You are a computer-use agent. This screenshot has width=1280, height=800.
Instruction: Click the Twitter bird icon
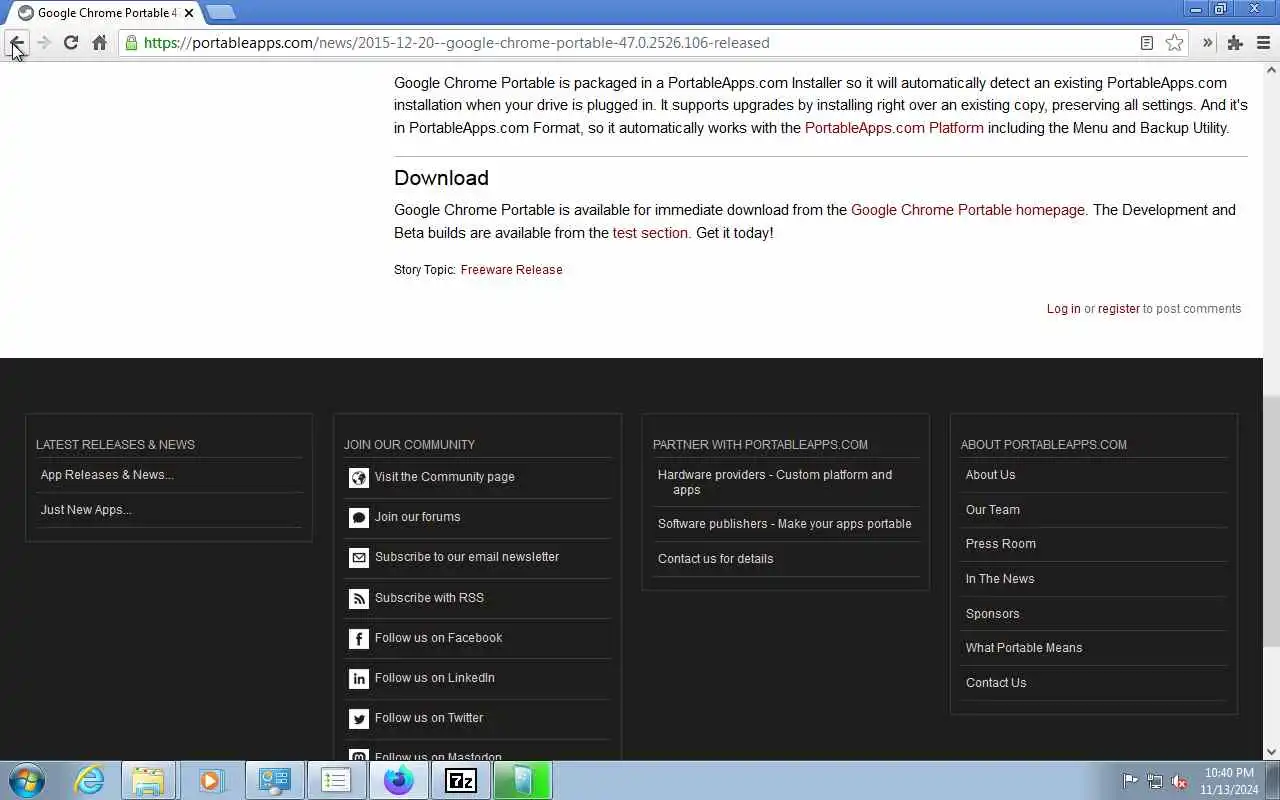coord(359,719)
